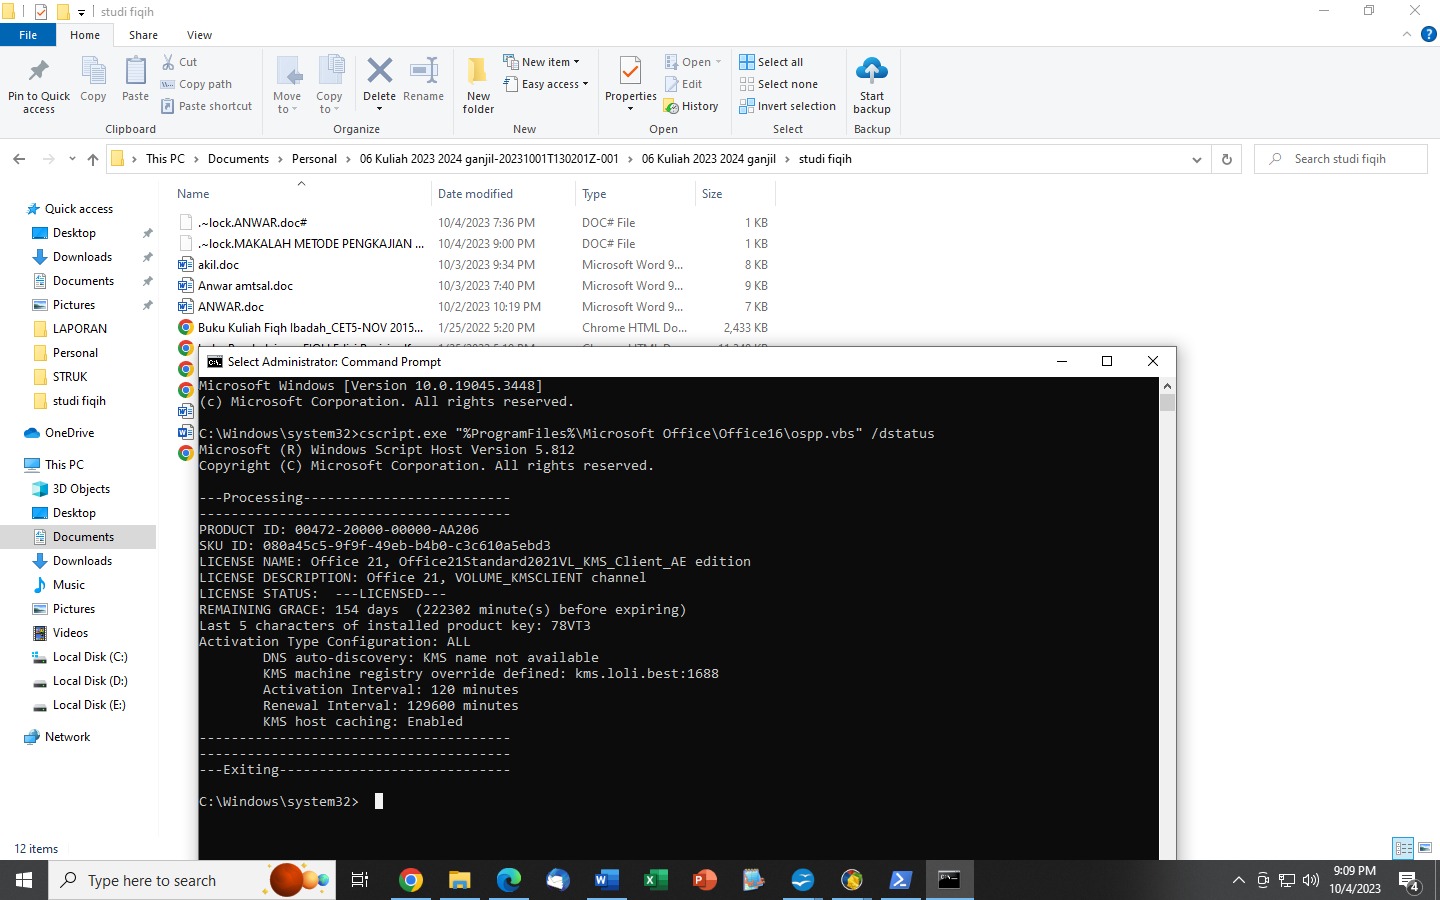
Task: Open Microsoft Edge from taskbar
Action: point(508,880)
